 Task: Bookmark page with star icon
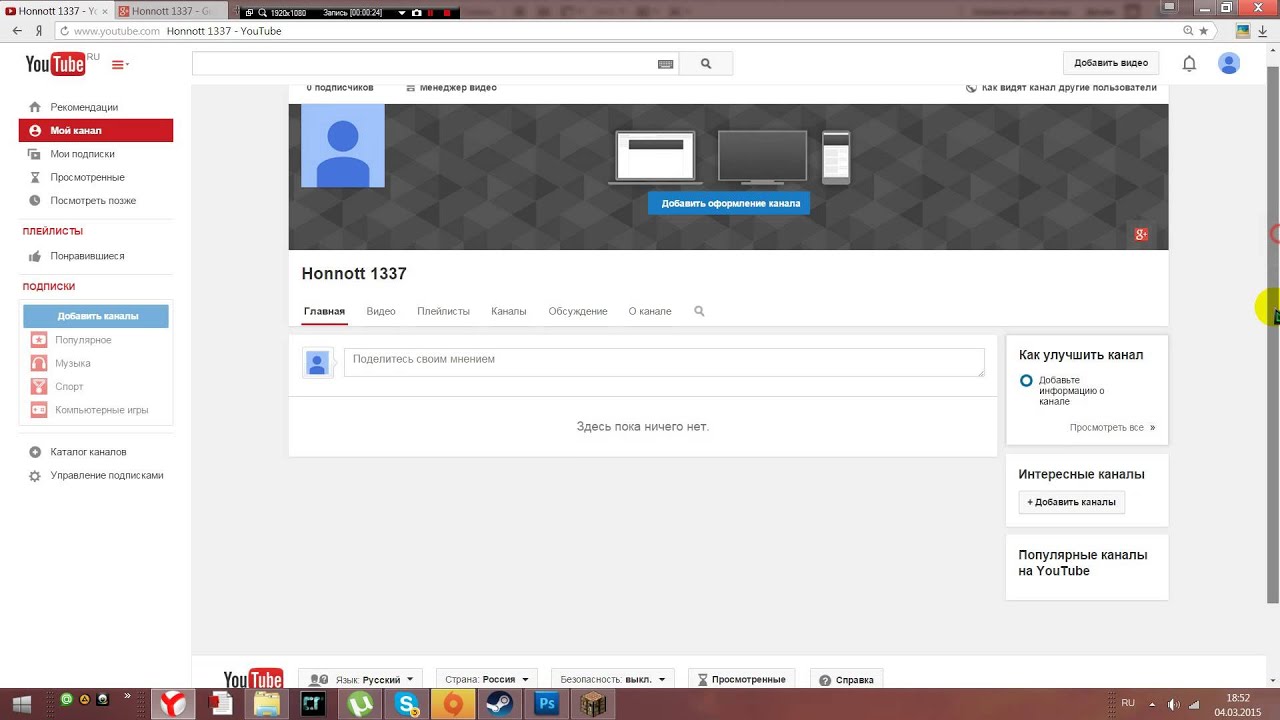point(1203,31)
